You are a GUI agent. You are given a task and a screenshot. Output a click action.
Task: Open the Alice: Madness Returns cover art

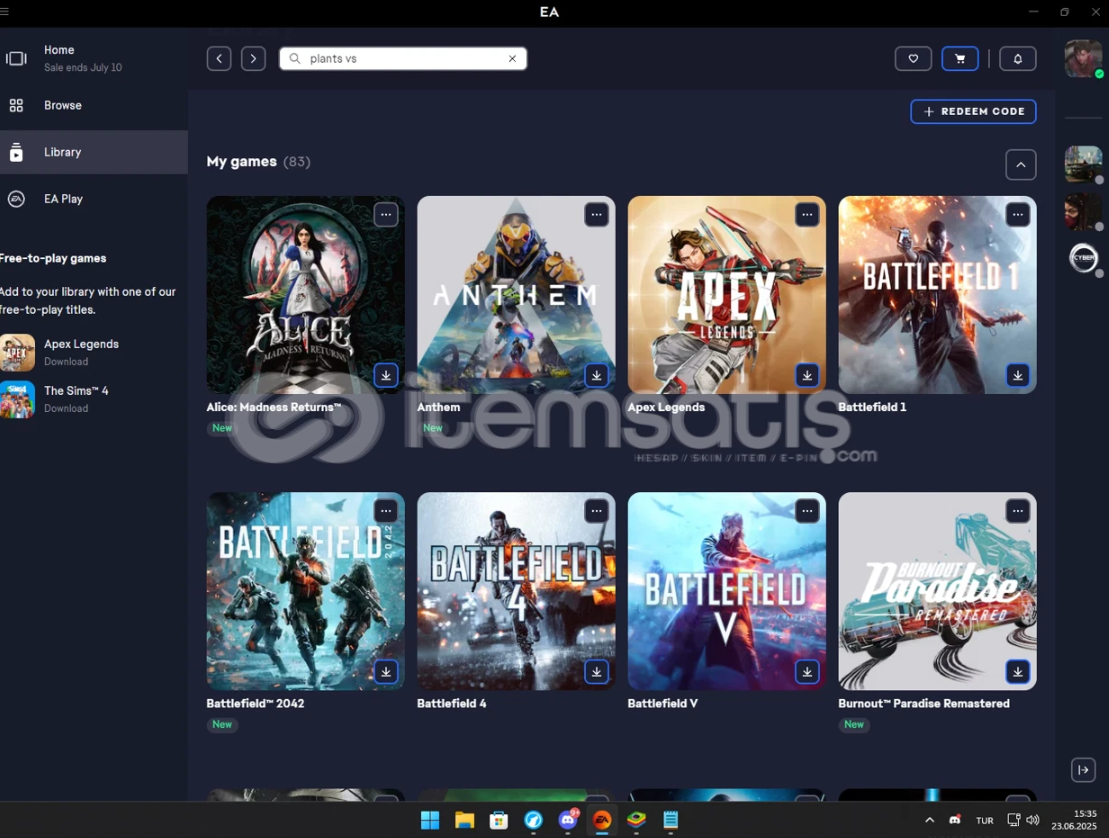306,295
